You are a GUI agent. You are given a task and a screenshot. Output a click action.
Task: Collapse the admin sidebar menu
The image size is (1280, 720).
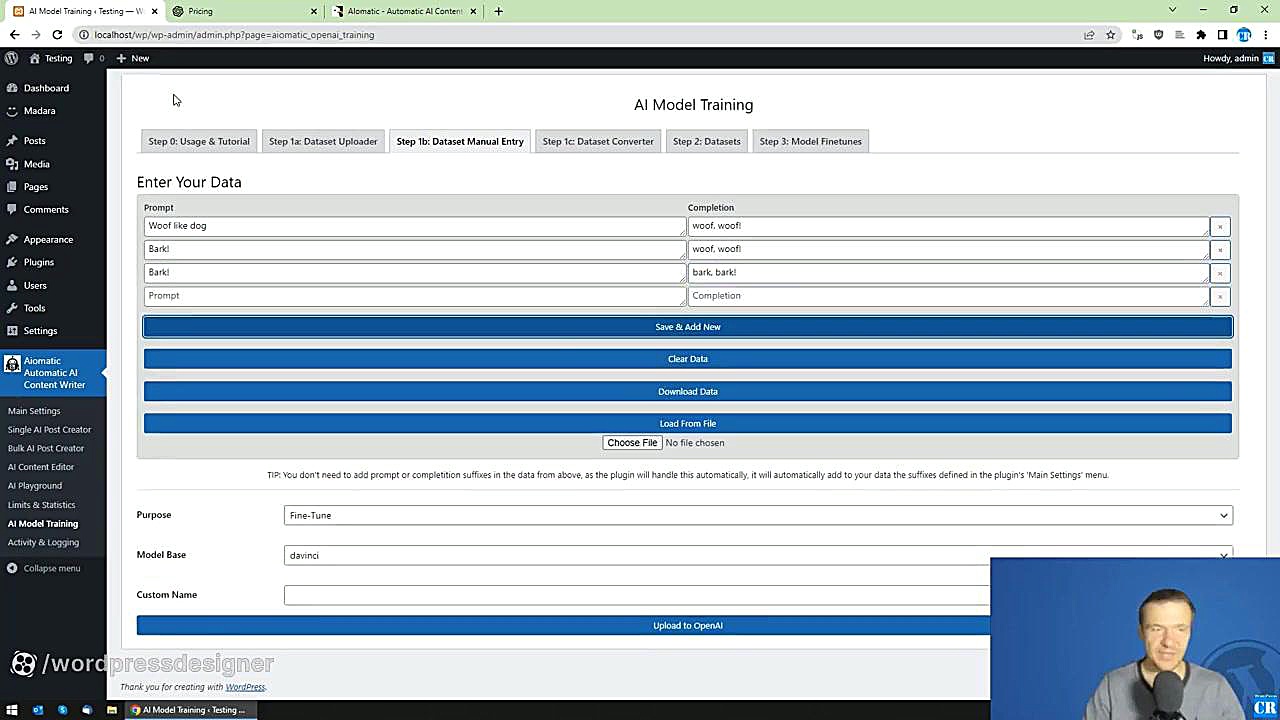[43, 568]
